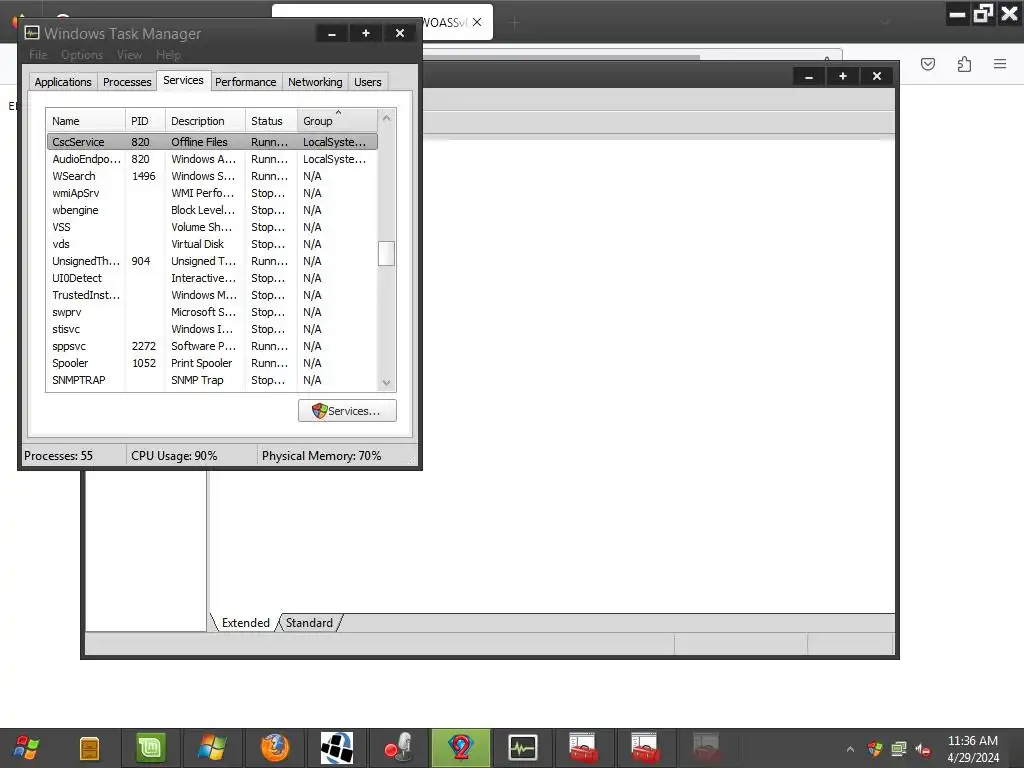This screenshot has width=1024, height=768.
Task: Switch to the Users tab
Action: pyautogui.click(x=368, y=82)
